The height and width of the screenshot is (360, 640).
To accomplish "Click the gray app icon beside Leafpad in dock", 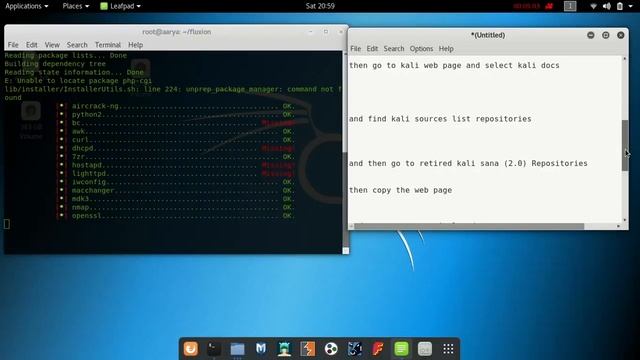I will click(425, 349).
